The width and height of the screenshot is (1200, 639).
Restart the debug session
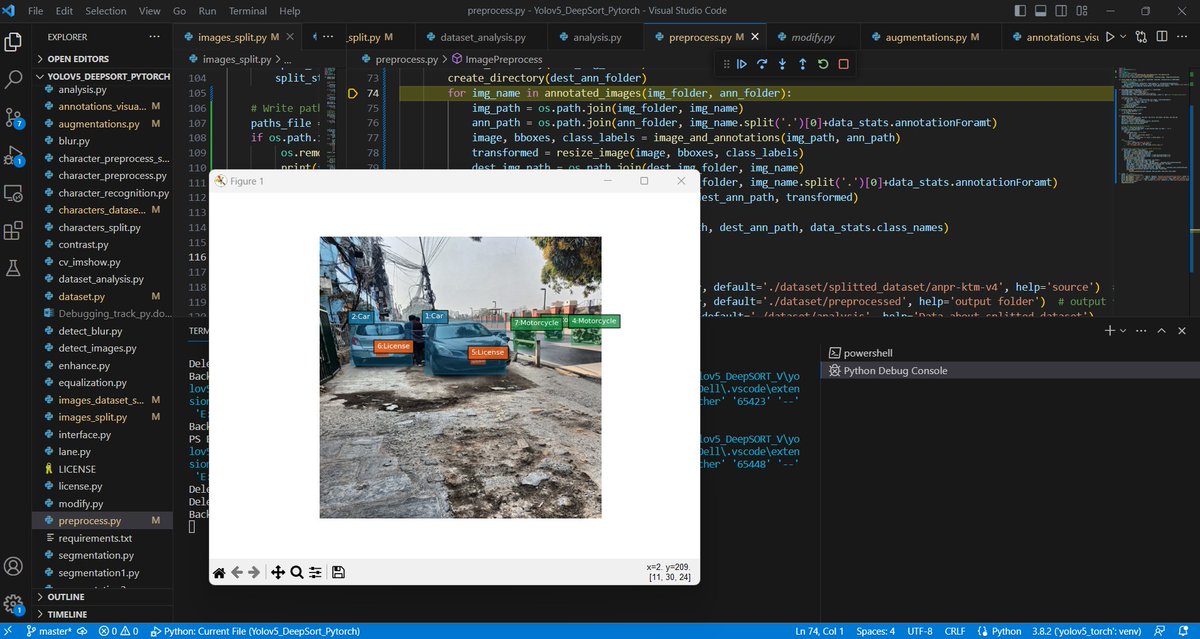point(823,63)
